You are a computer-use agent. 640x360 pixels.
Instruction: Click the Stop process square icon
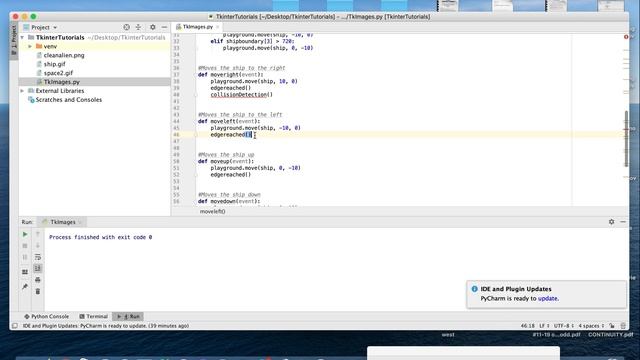(x=25, y=246)
